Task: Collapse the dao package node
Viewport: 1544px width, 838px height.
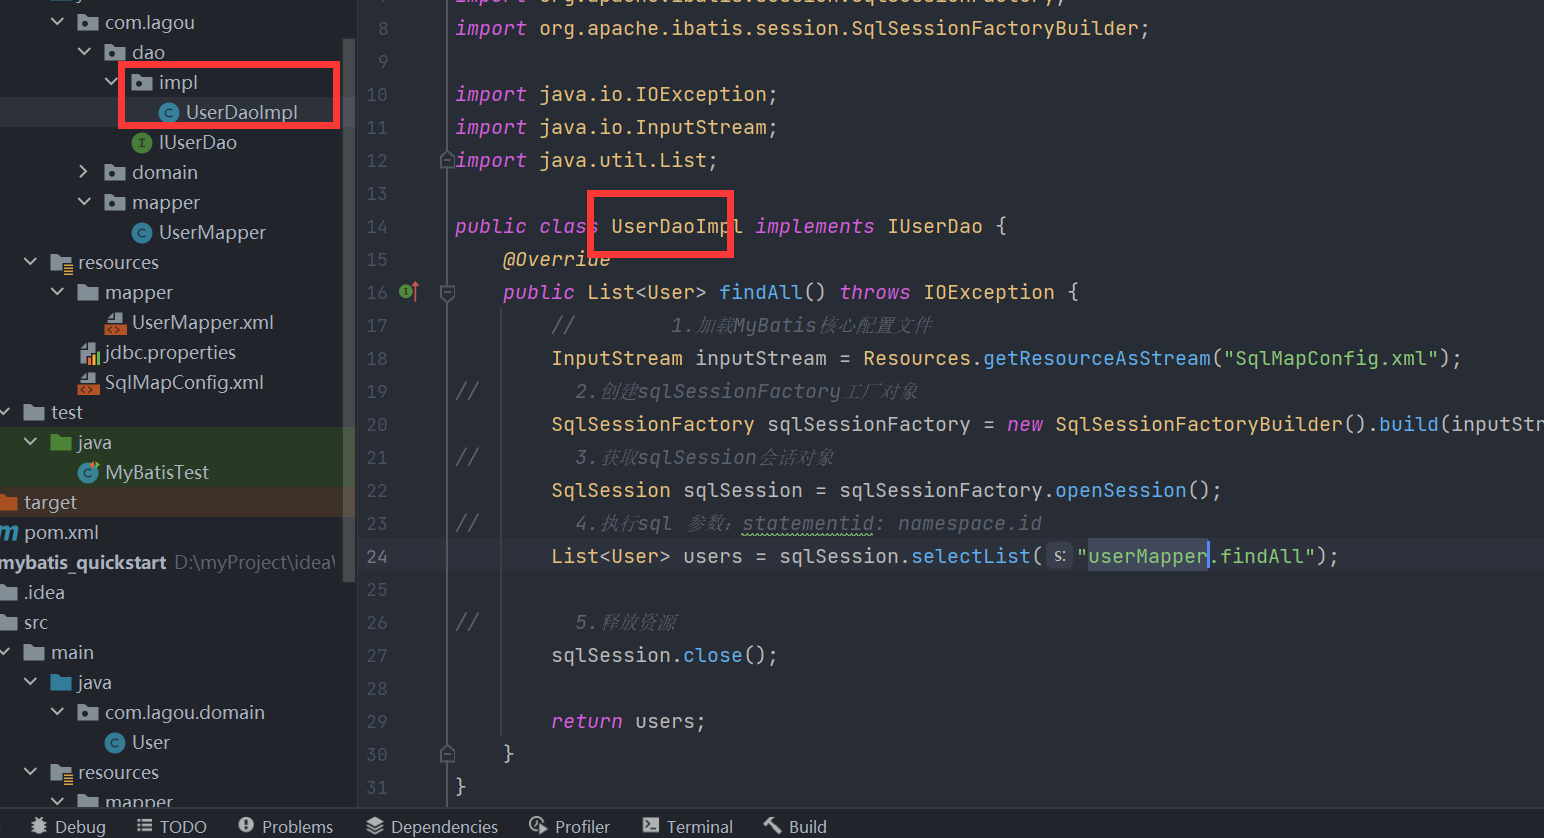Action: 84,52
